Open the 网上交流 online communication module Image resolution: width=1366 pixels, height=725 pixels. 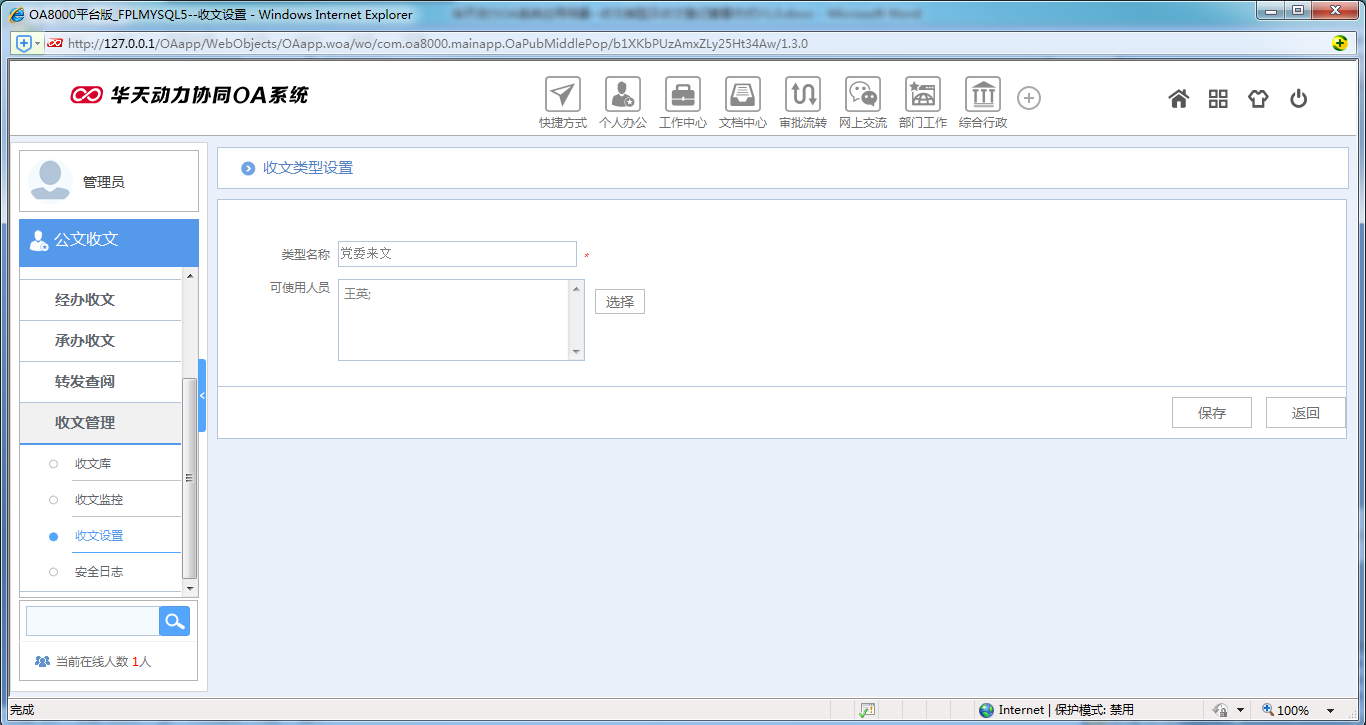[x=862, y=98]
